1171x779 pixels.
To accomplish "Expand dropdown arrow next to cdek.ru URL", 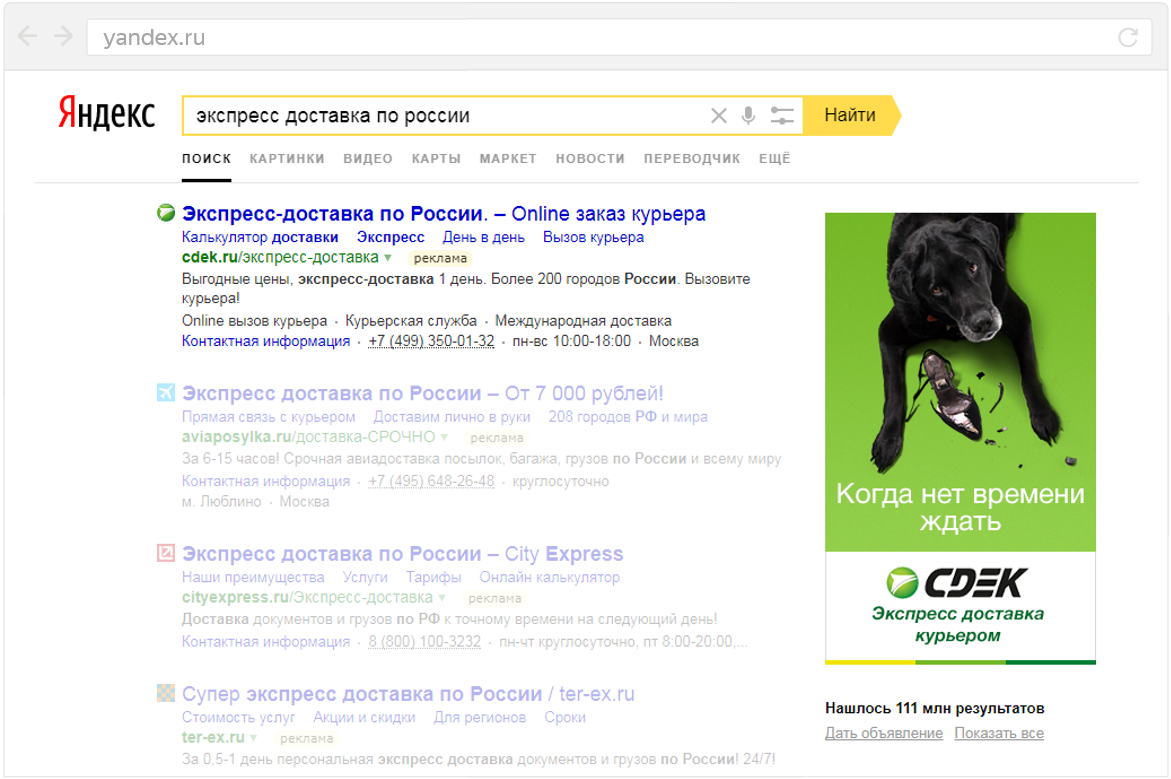I will click(388, 258).
